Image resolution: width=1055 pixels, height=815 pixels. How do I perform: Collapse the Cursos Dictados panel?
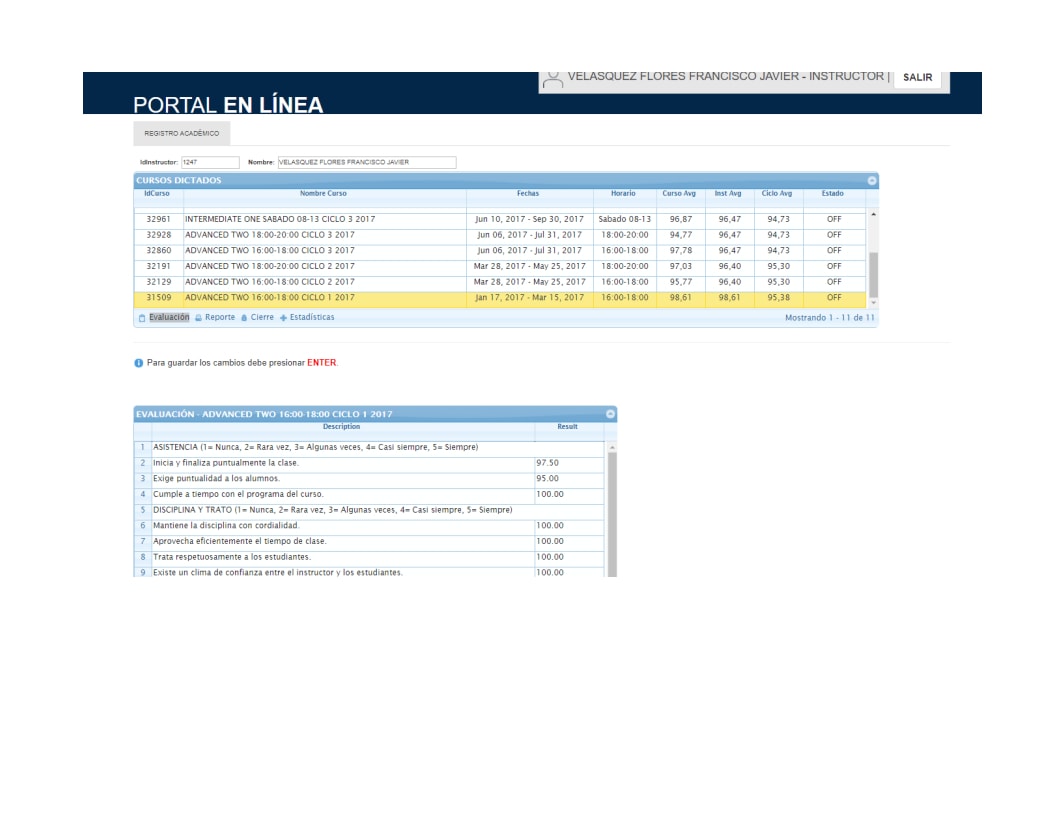[871, 180]
